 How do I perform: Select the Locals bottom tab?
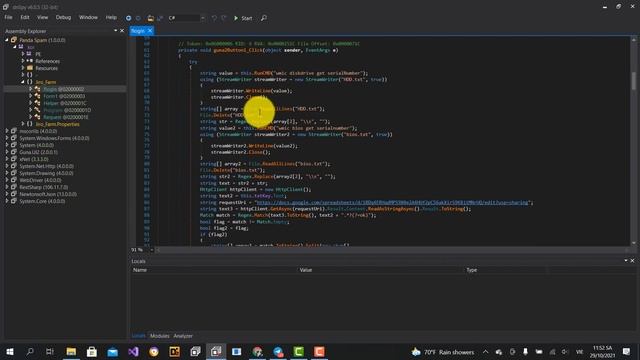click(138, 336)
